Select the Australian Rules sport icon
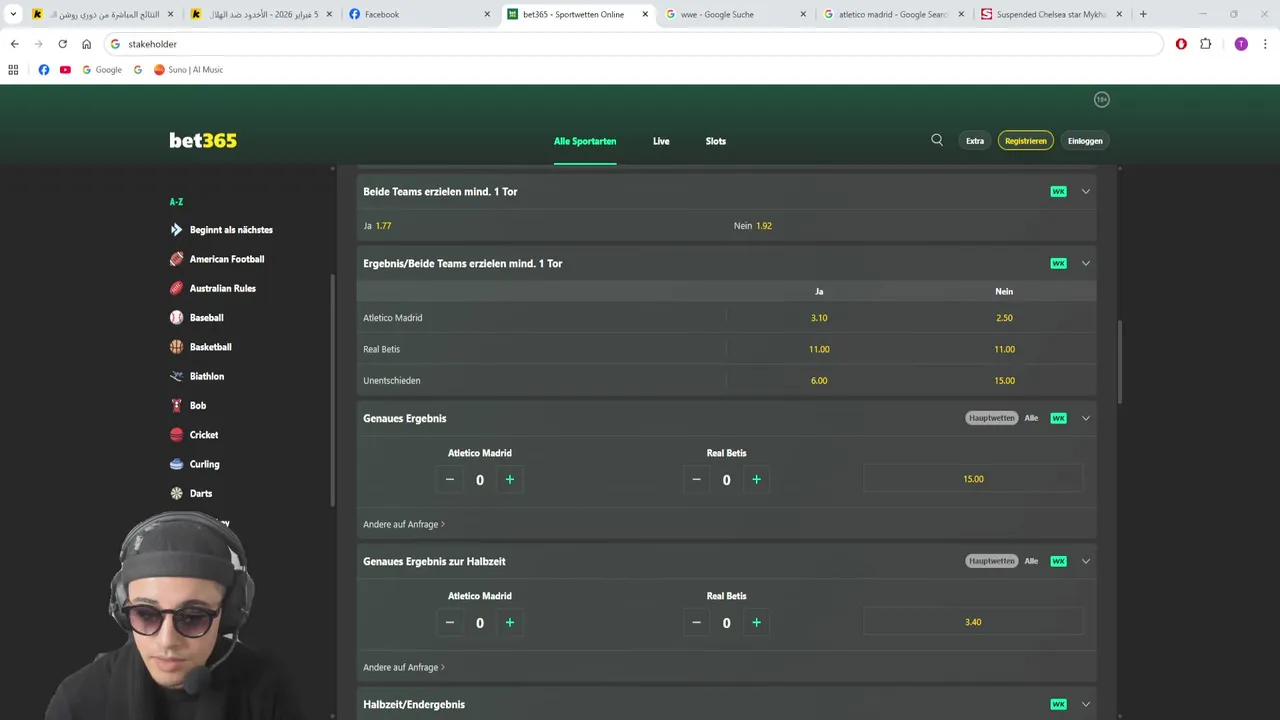Viewport: 1280px width, 720px height. (177, 288)
